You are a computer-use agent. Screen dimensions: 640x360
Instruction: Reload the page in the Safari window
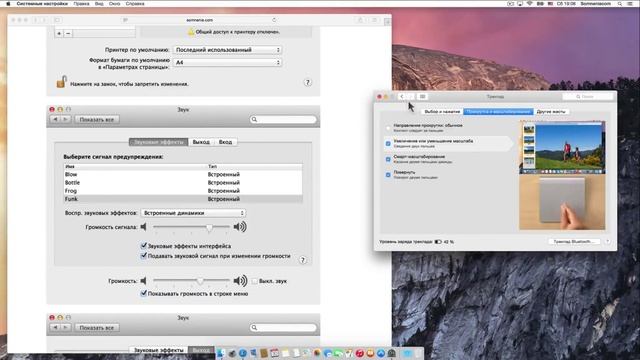(x=274, y=20)
